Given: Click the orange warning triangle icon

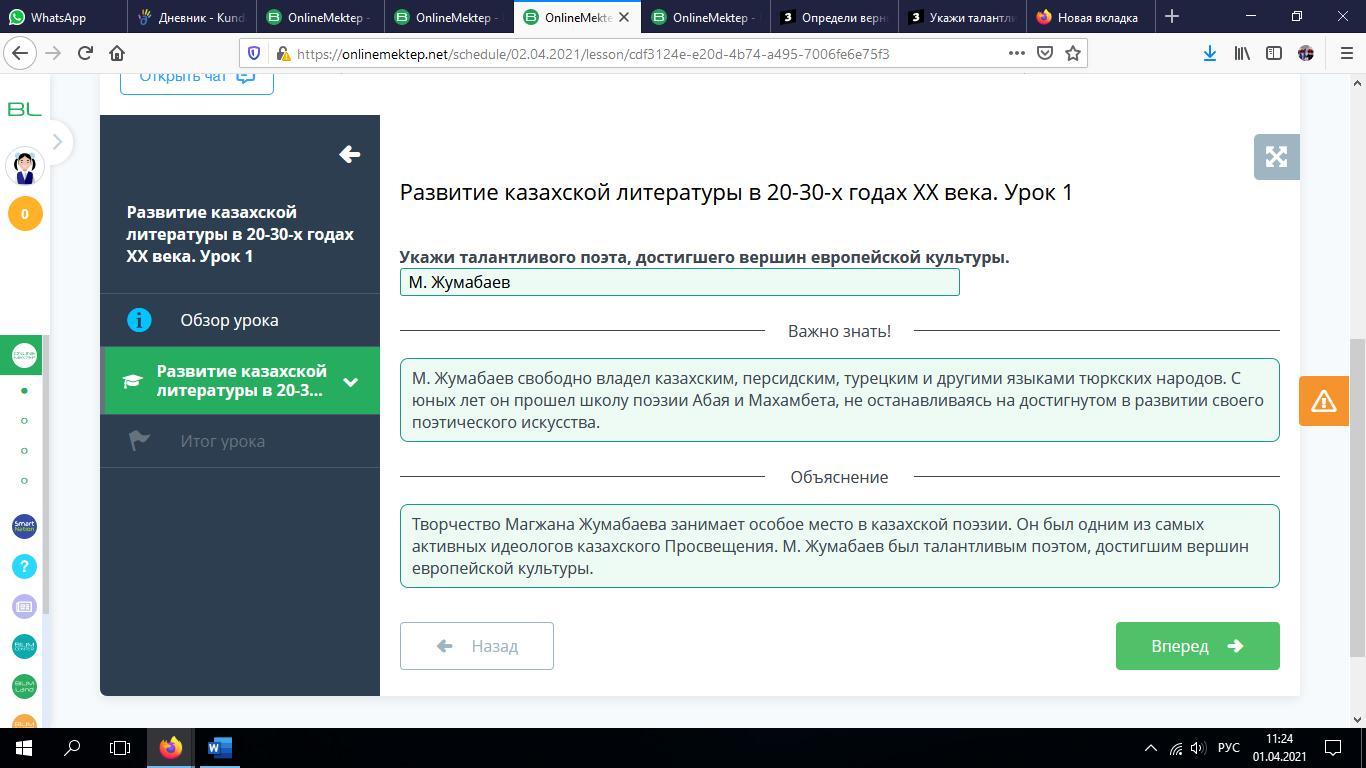Looking at the screenshot, I should (x=1323, y=401).
